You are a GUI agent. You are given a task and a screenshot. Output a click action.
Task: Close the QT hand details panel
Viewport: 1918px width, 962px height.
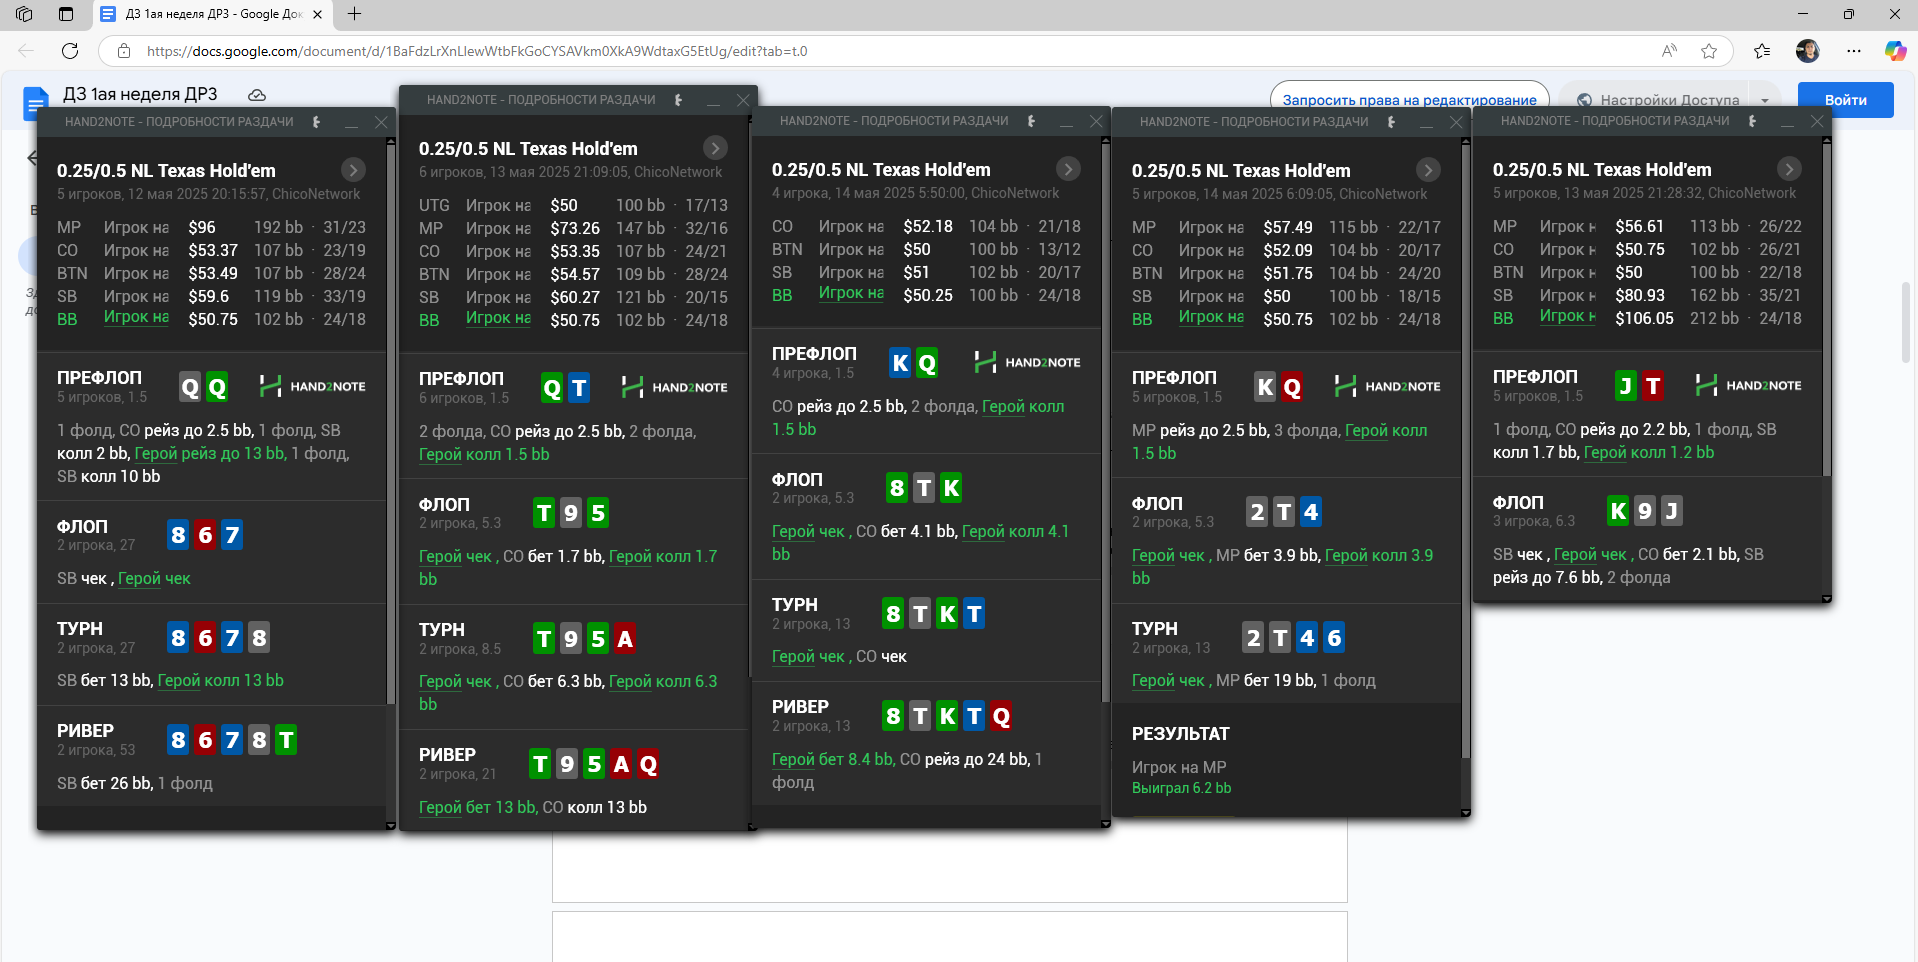pyautogui.click(x=743, y=100)
